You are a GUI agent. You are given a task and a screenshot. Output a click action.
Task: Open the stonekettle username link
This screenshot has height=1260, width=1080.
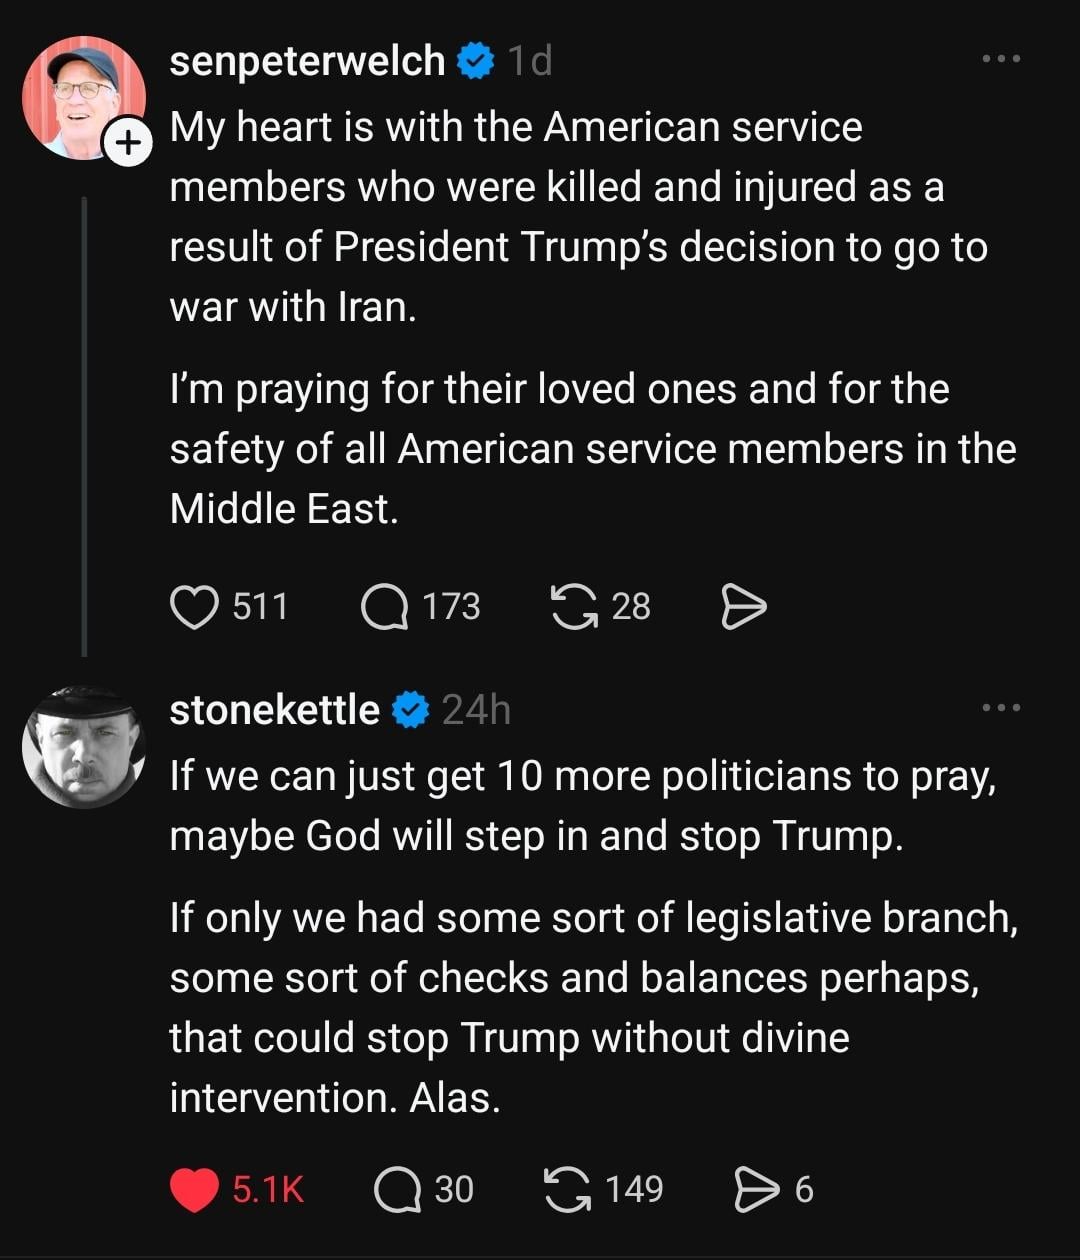coord(274,710)
